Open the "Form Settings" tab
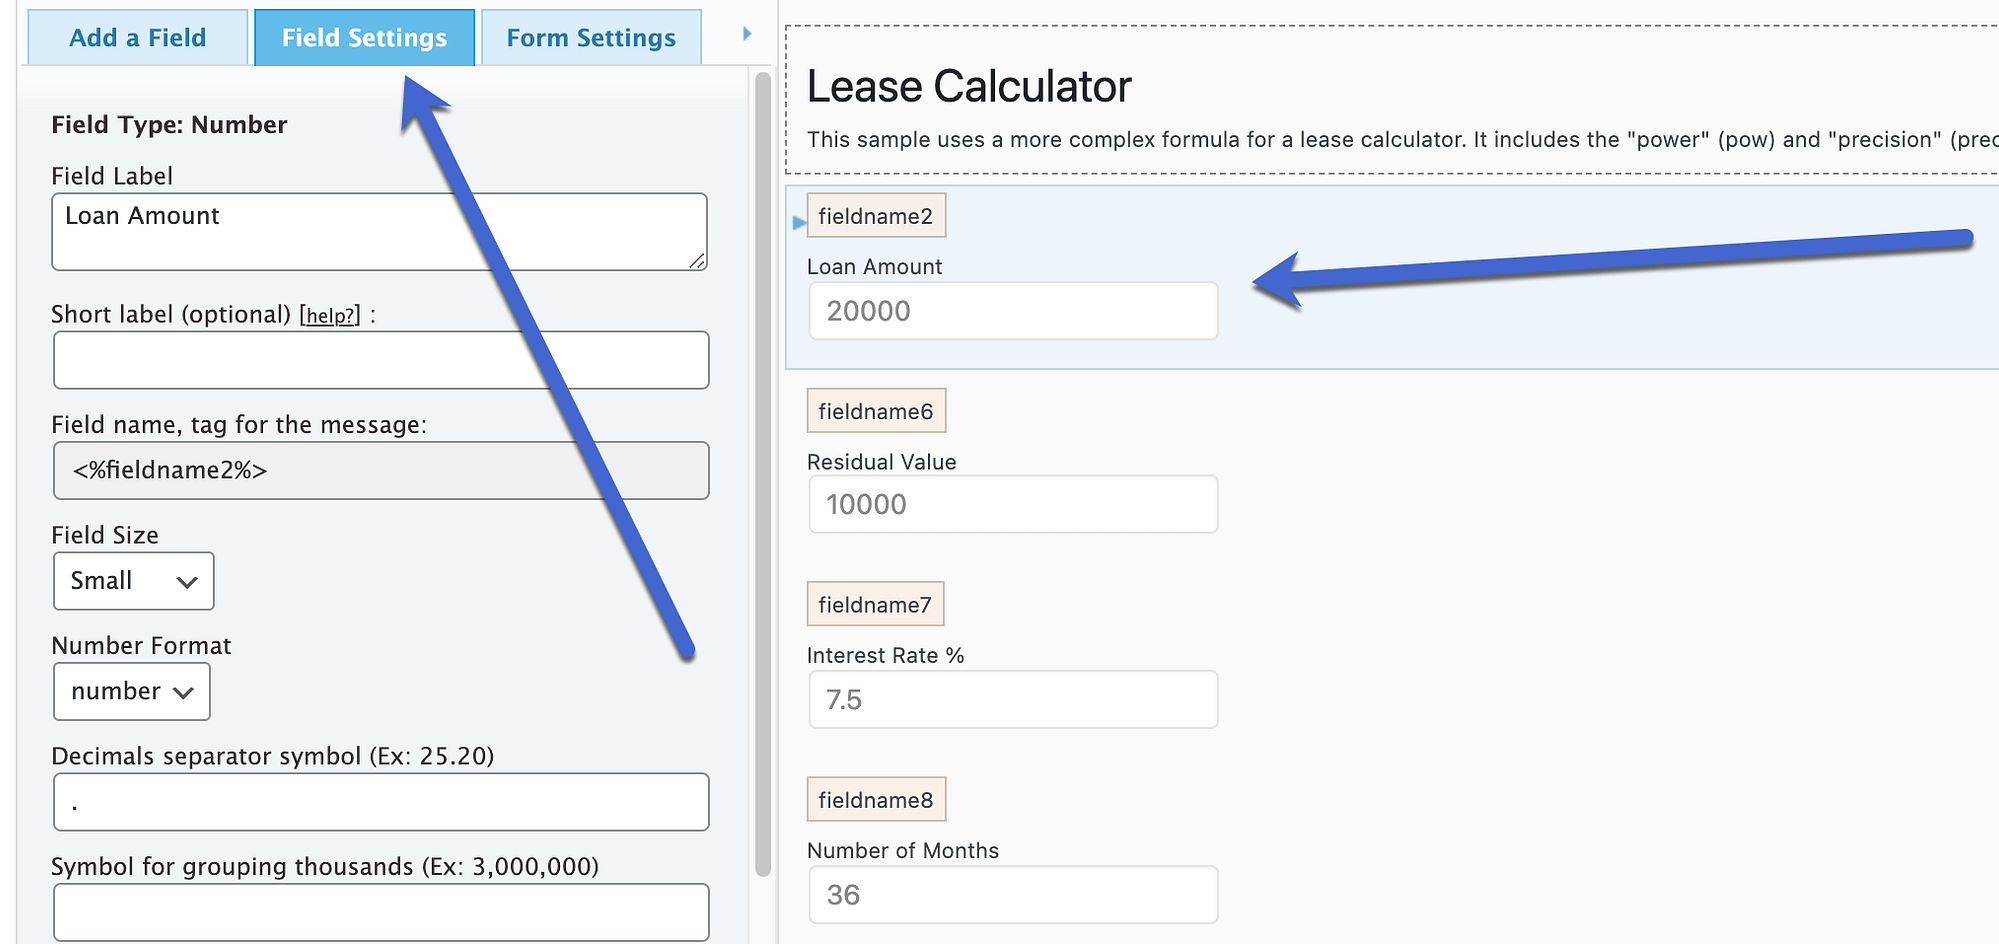The image size is (1999, 944). tap(590, 37)
